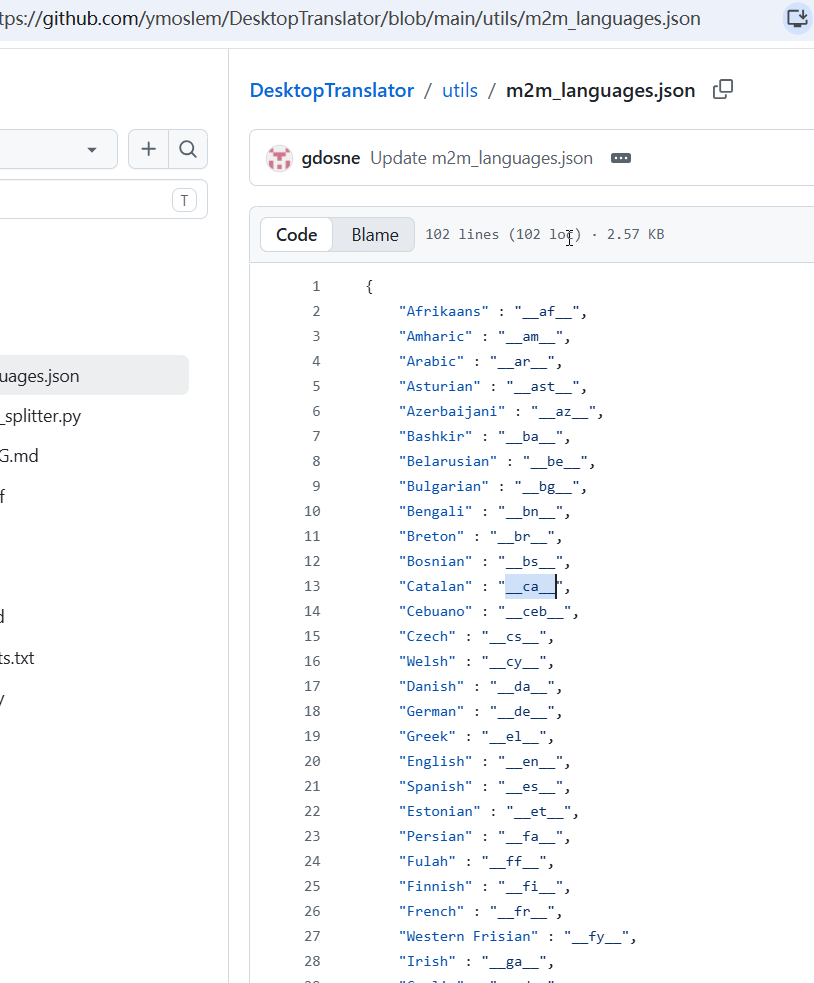Click the "Bulgarian" key text

click(x=443, y=486)
